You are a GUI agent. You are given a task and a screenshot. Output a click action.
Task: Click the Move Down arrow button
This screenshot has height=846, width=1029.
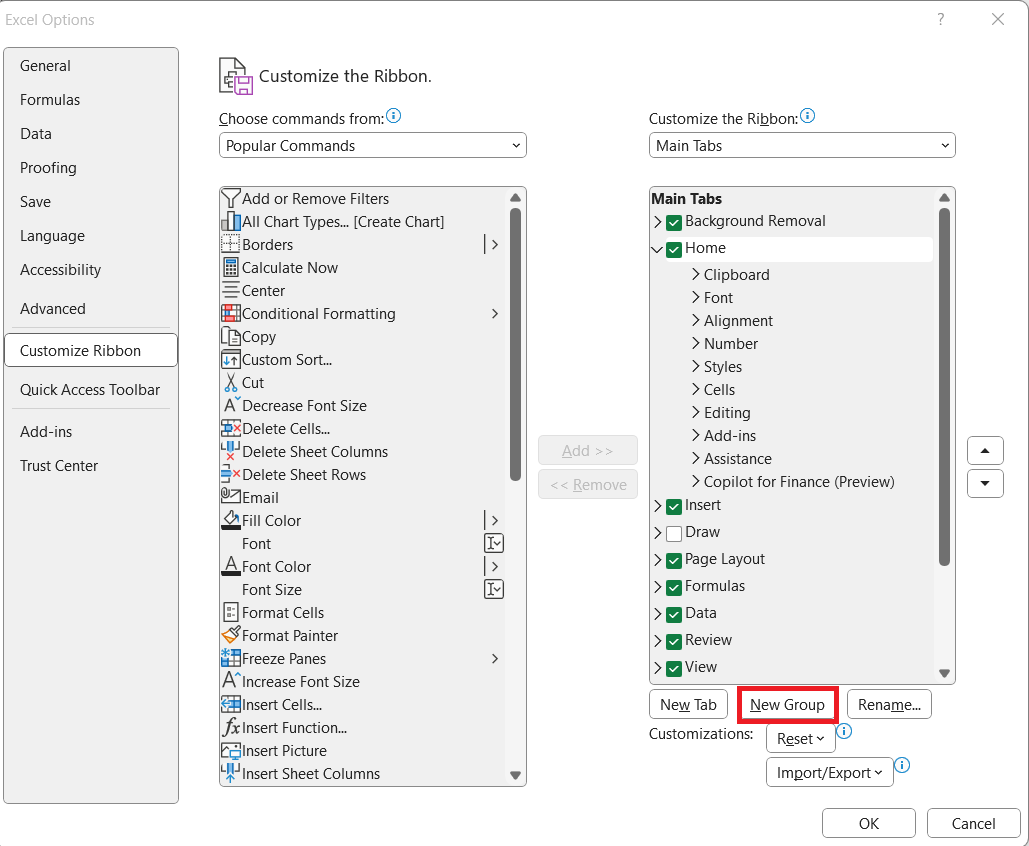click(985, 483)
